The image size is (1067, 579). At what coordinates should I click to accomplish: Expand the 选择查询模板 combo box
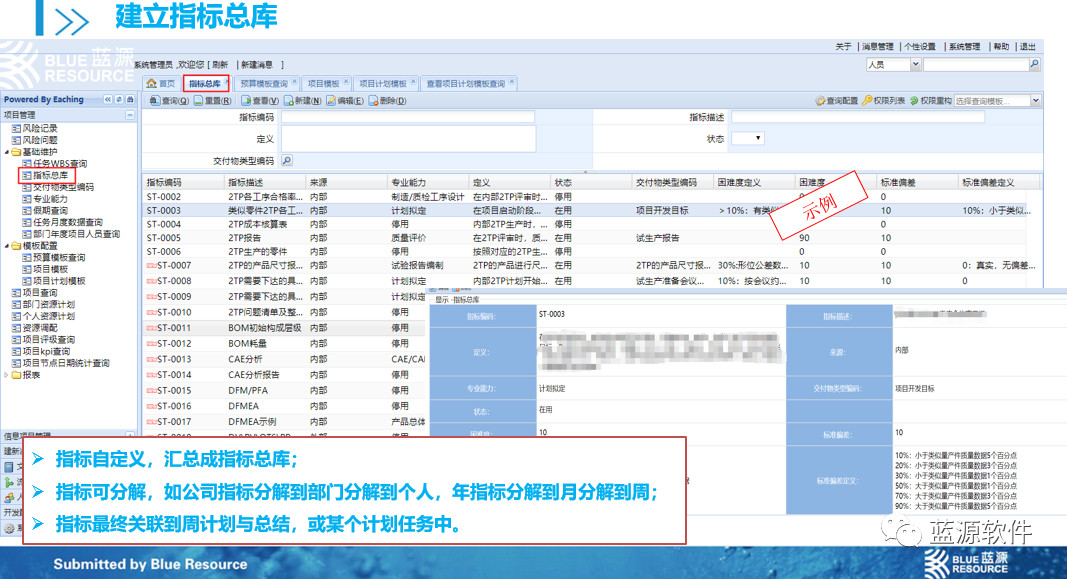(1035, 101)
